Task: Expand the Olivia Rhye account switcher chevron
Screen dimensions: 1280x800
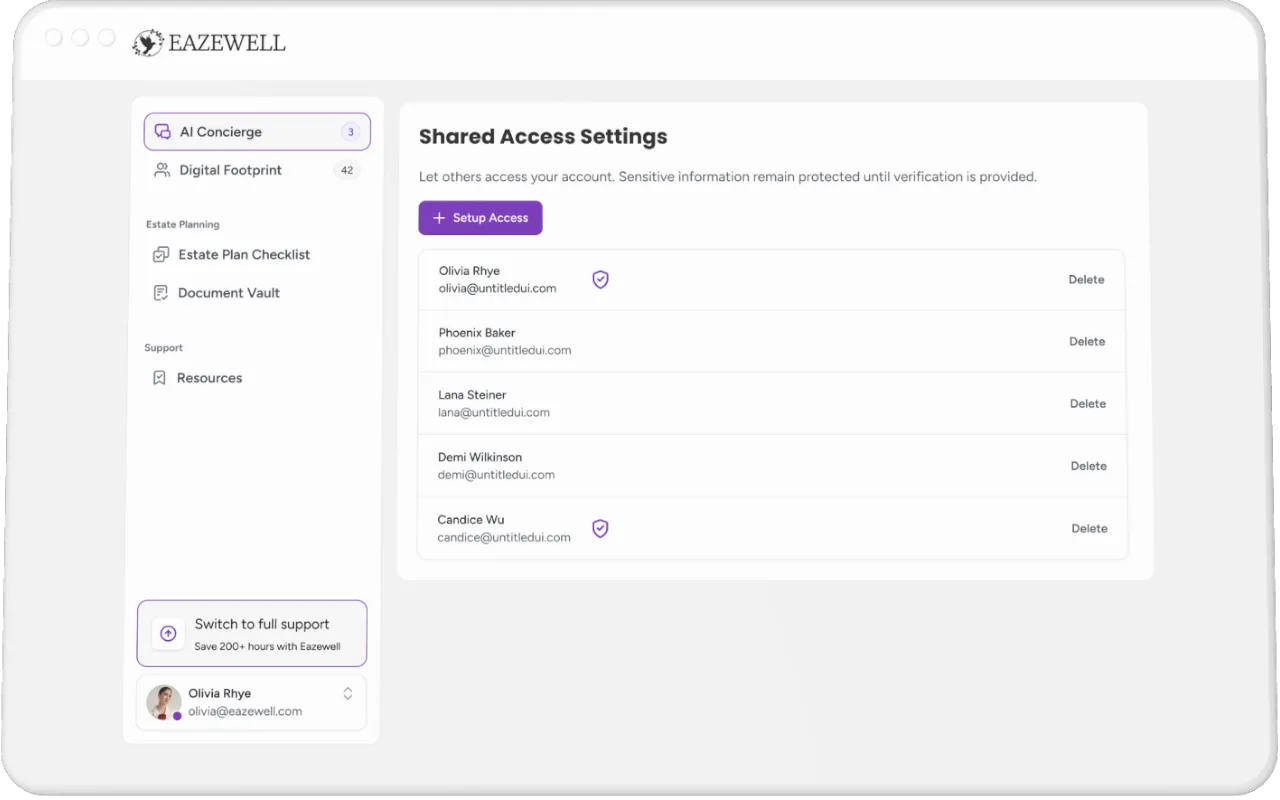Action: [x=347, y=694]
